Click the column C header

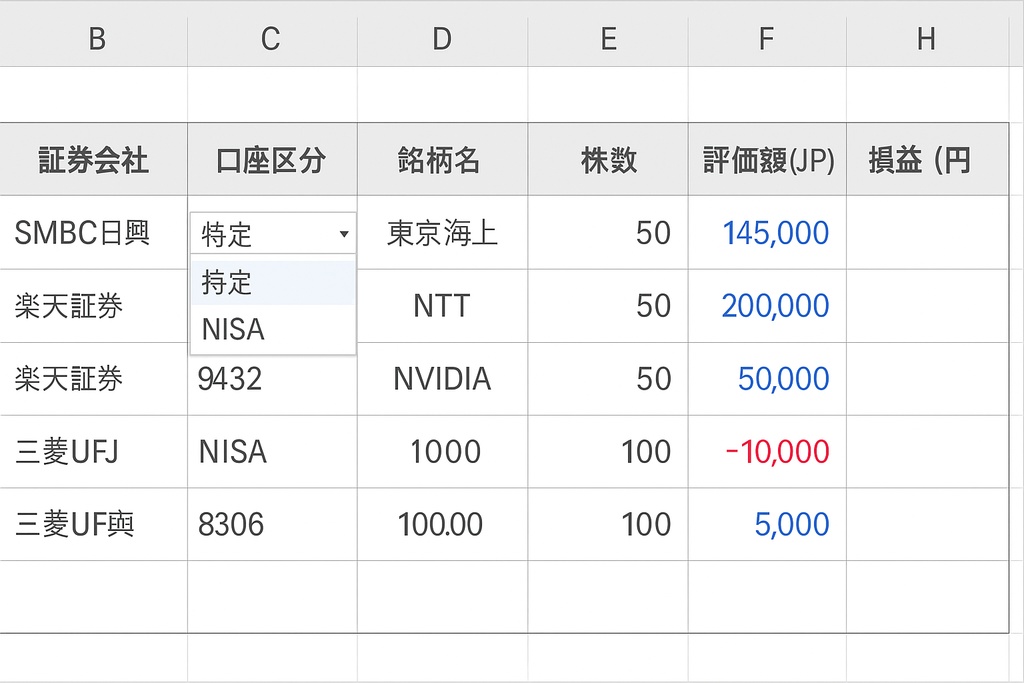pyautogui.click(x=269, y=39)
